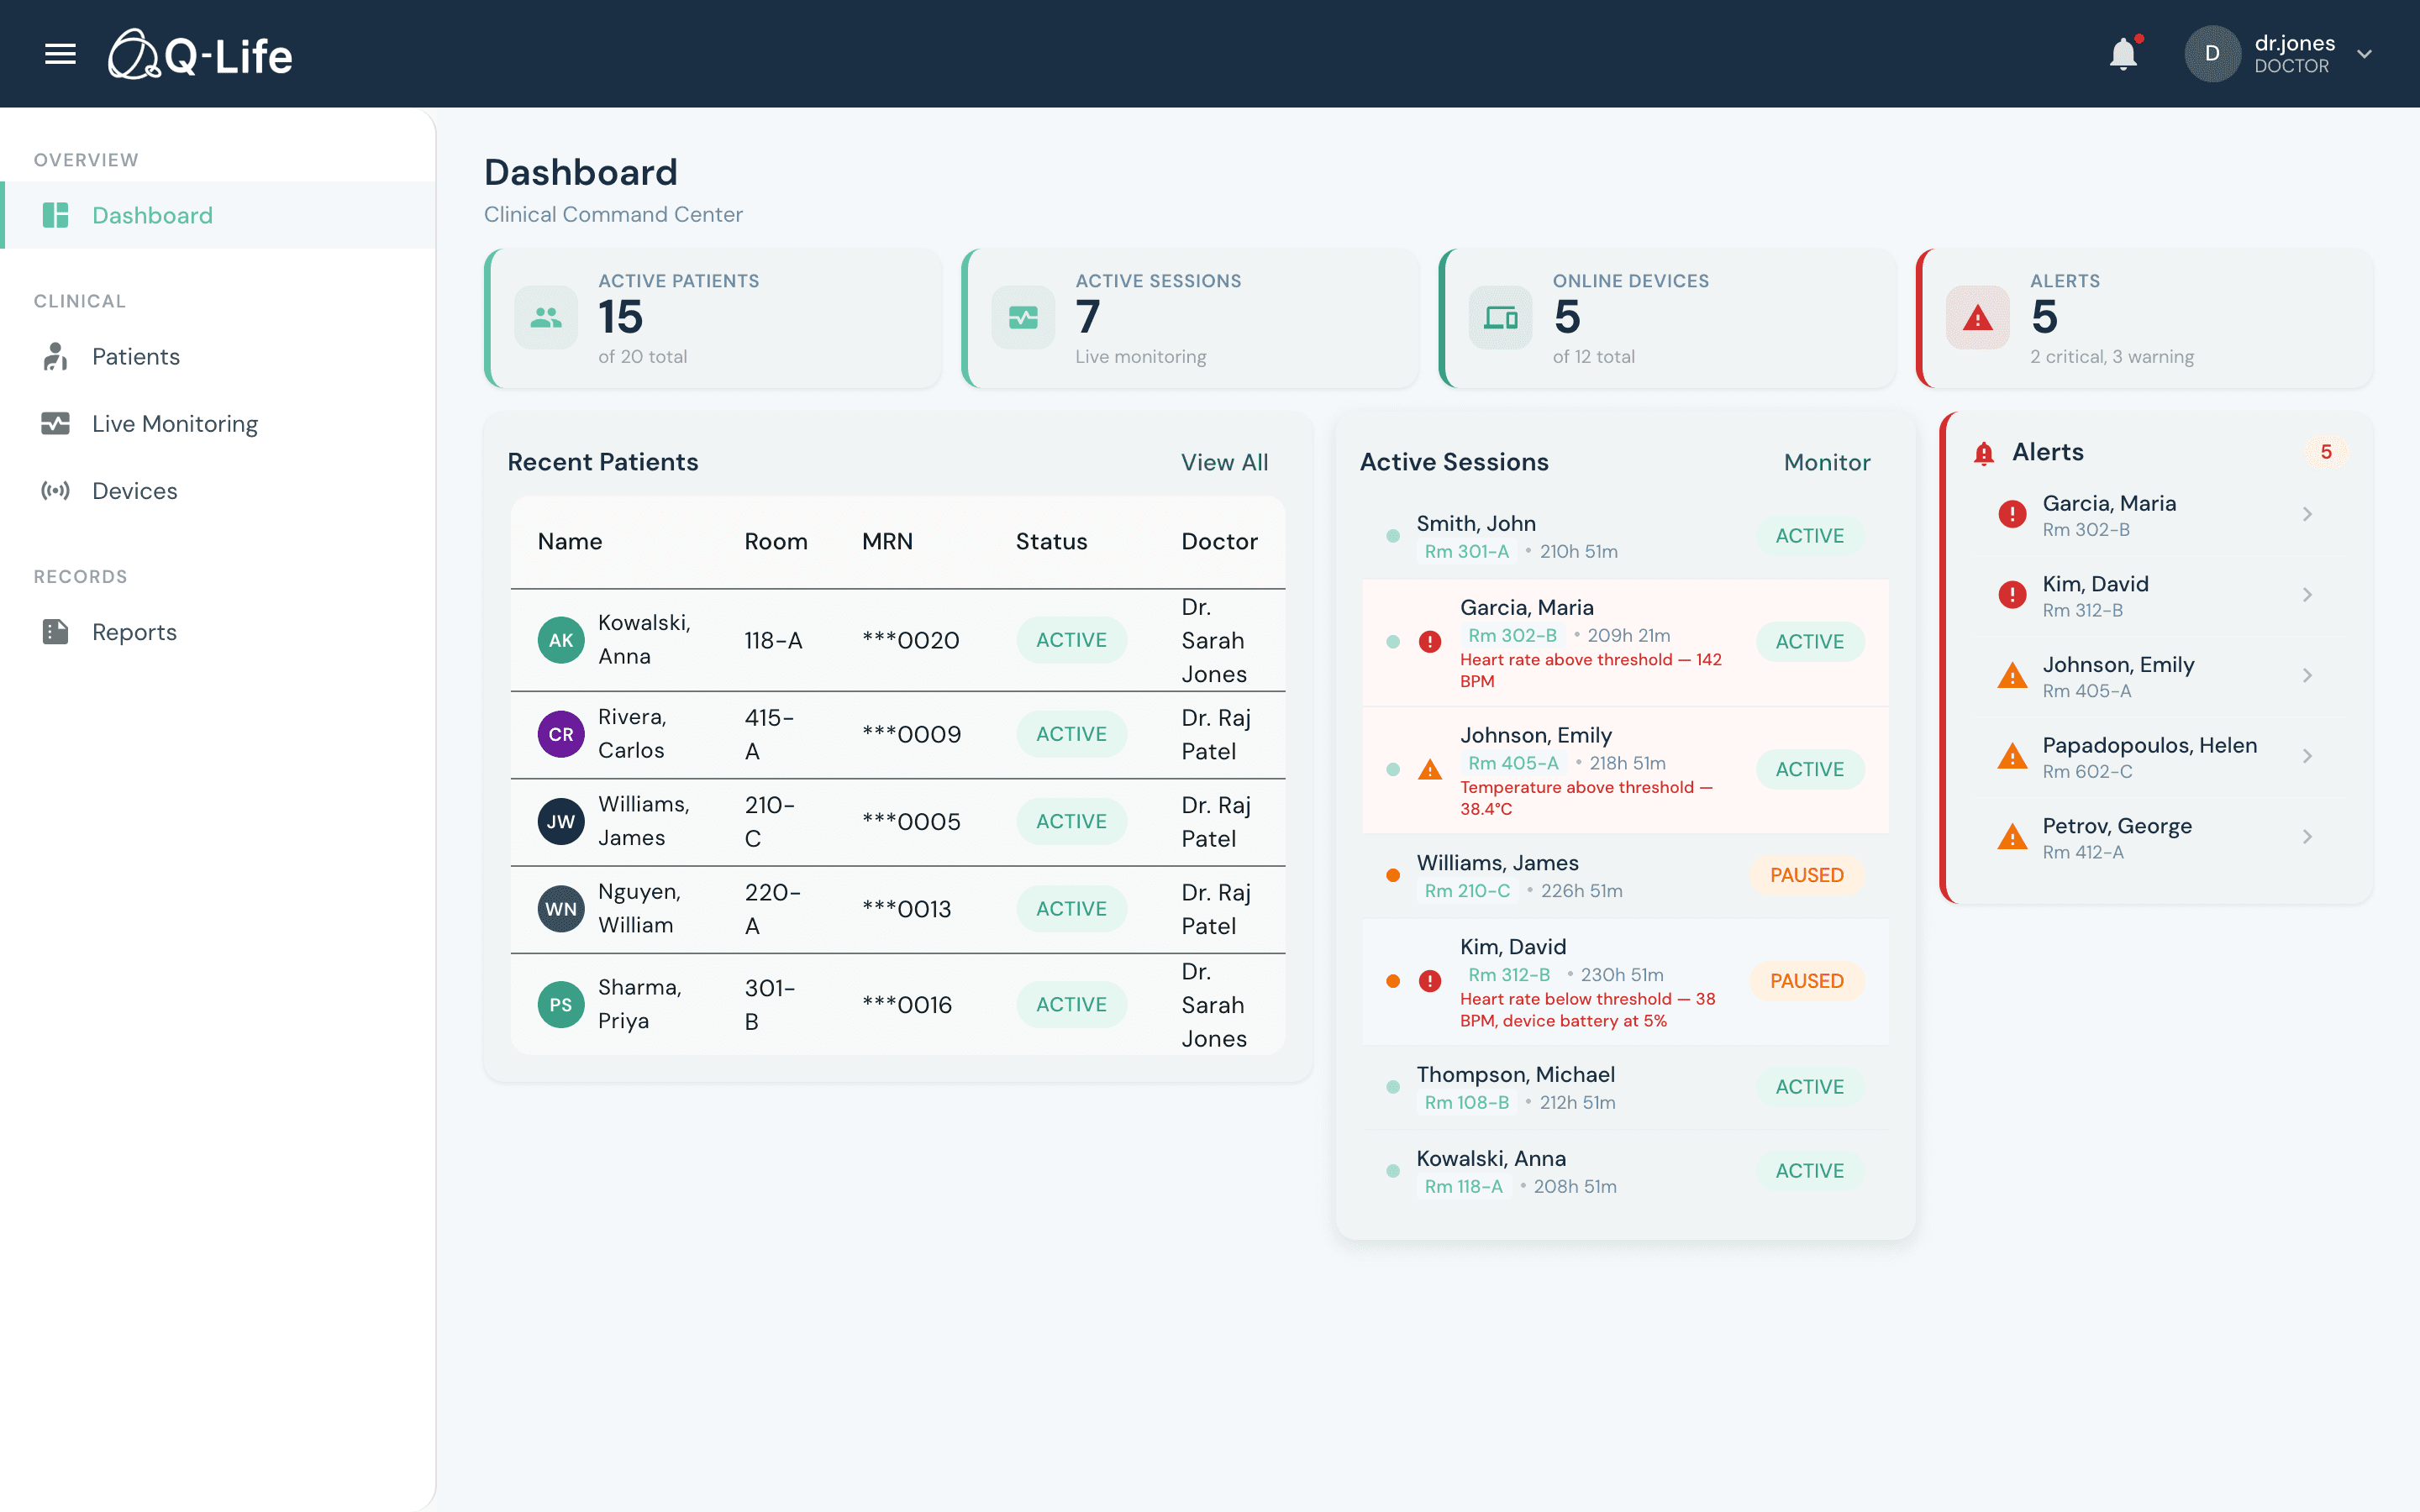Toggle the PAUSED badge on Kim, David session
Image resolution: width=2420 pixels, height=1512 pixels.
tap(1806, 981)
